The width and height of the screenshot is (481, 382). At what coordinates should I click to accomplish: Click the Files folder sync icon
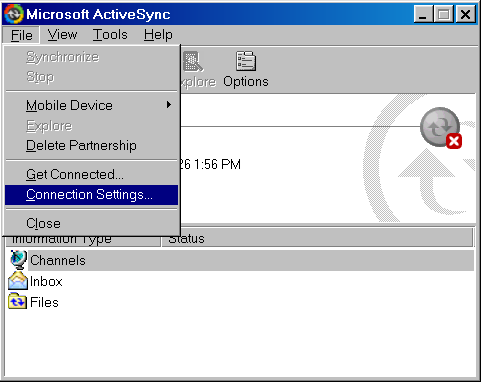[x=17, y=301]
